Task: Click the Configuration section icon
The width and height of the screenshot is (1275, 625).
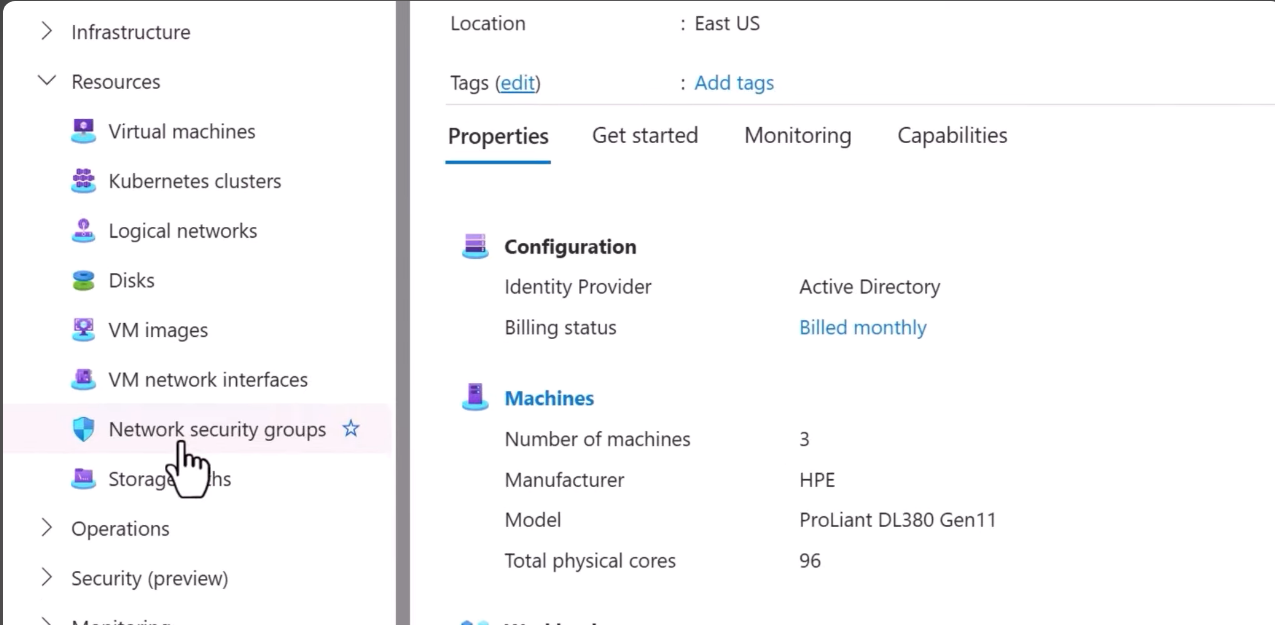Action: tap(475, 246)
